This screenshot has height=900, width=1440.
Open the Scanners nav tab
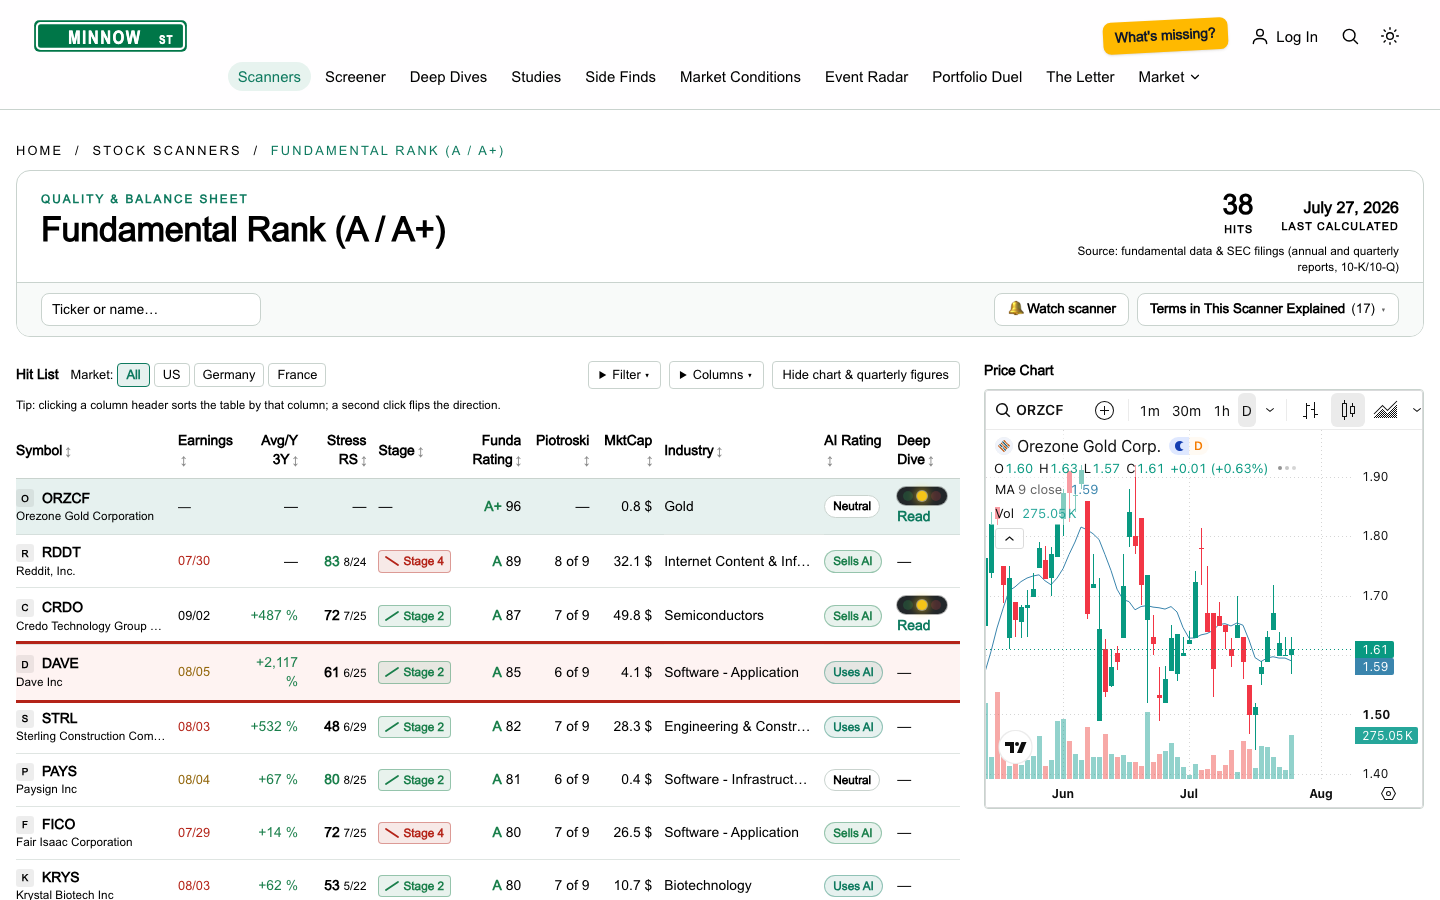(x=269, y=77)
